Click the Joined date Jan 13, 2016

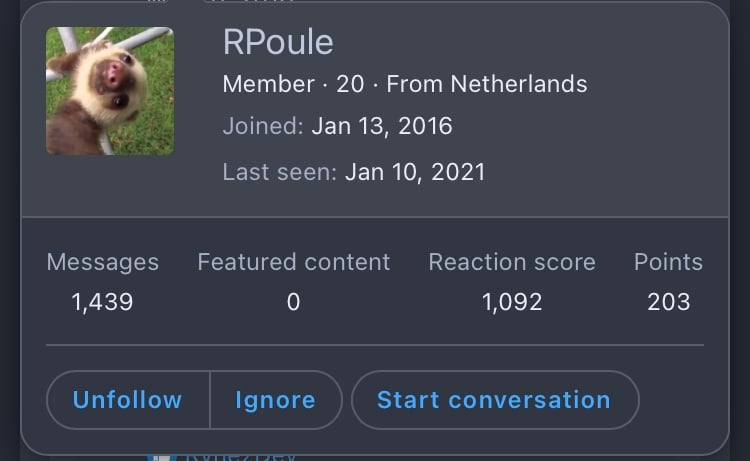click(382, 126)
